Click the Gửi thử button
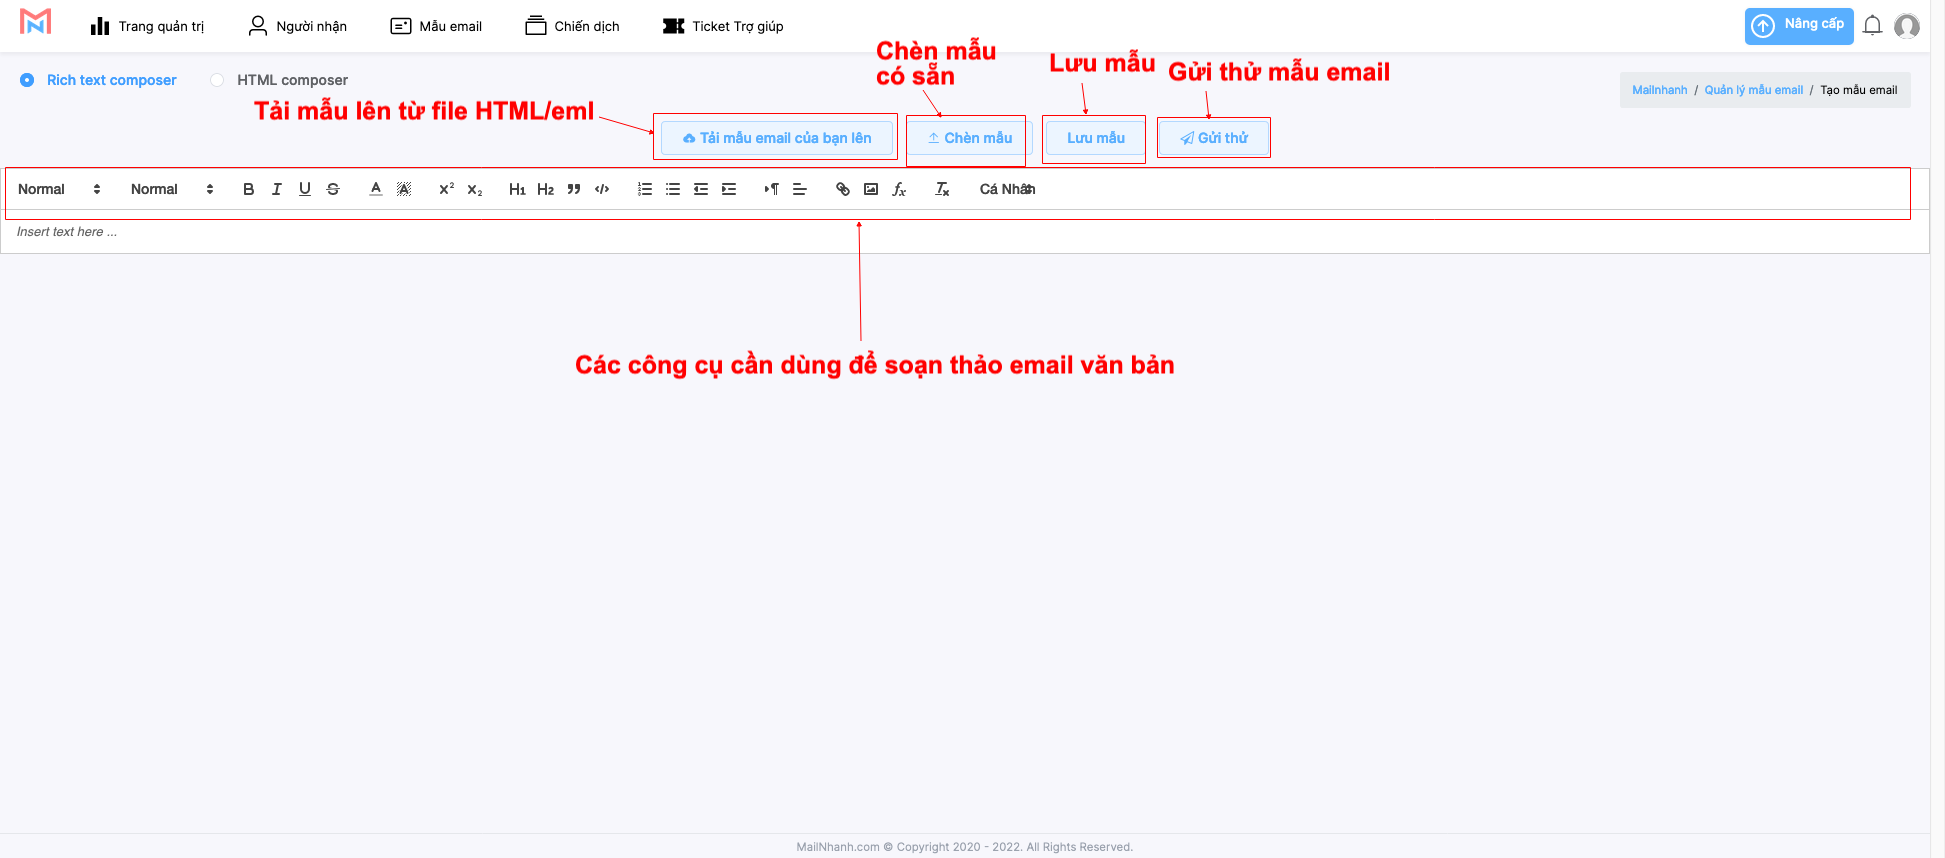The image size is (1945, 858). tap(1214, 138)
